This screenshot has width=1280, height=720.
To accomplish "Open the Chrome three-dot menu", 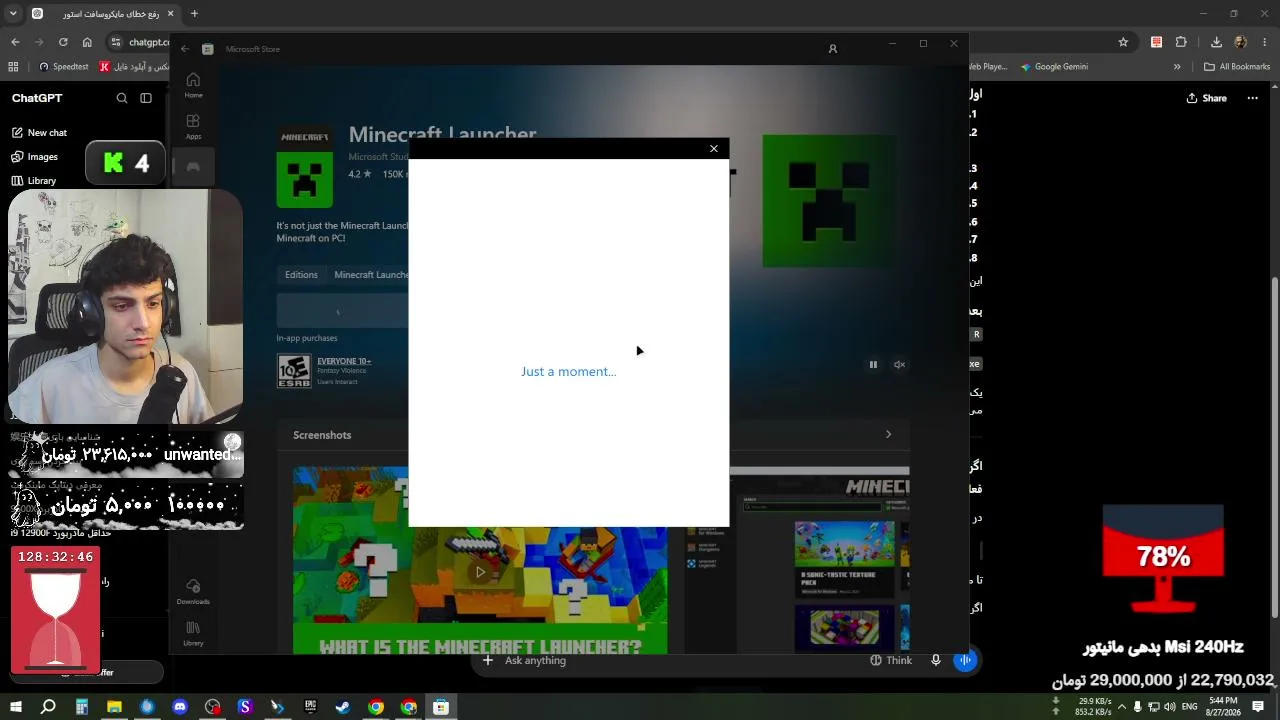I will click(1264, 42).
